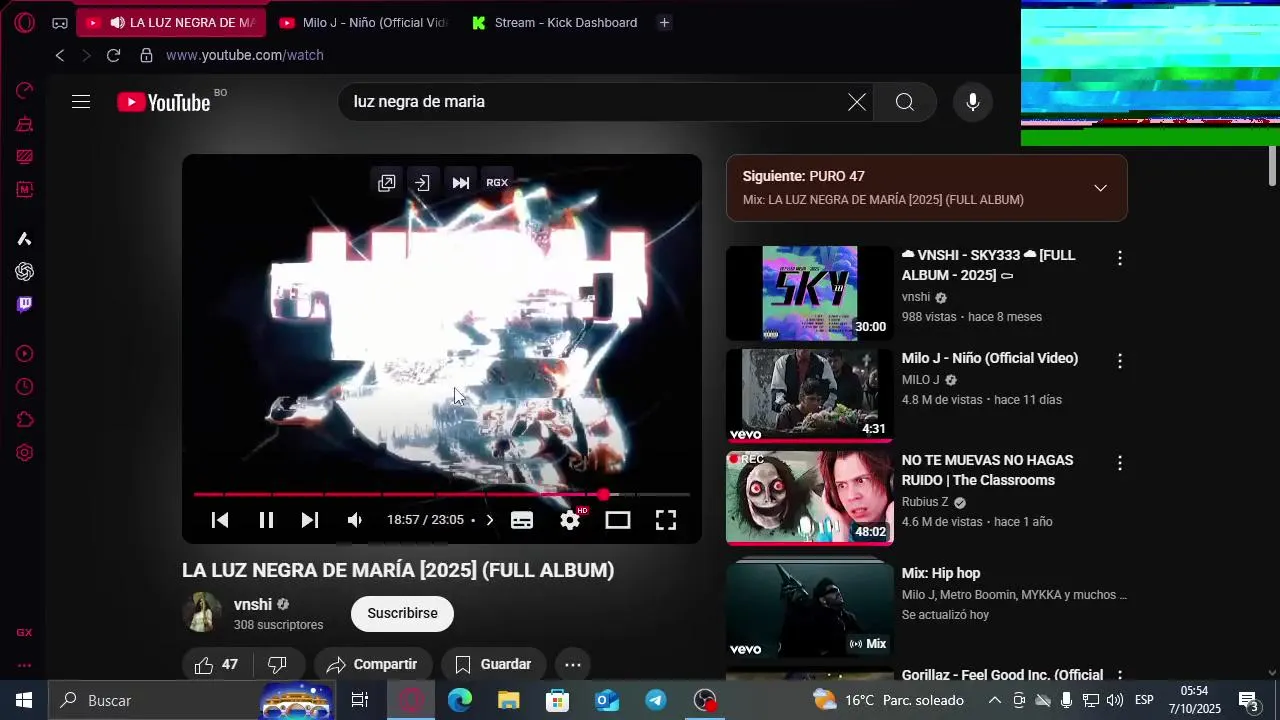Open the Opera GX main menu logo
The image size is (1280, 720).
[x=24, y=22]
